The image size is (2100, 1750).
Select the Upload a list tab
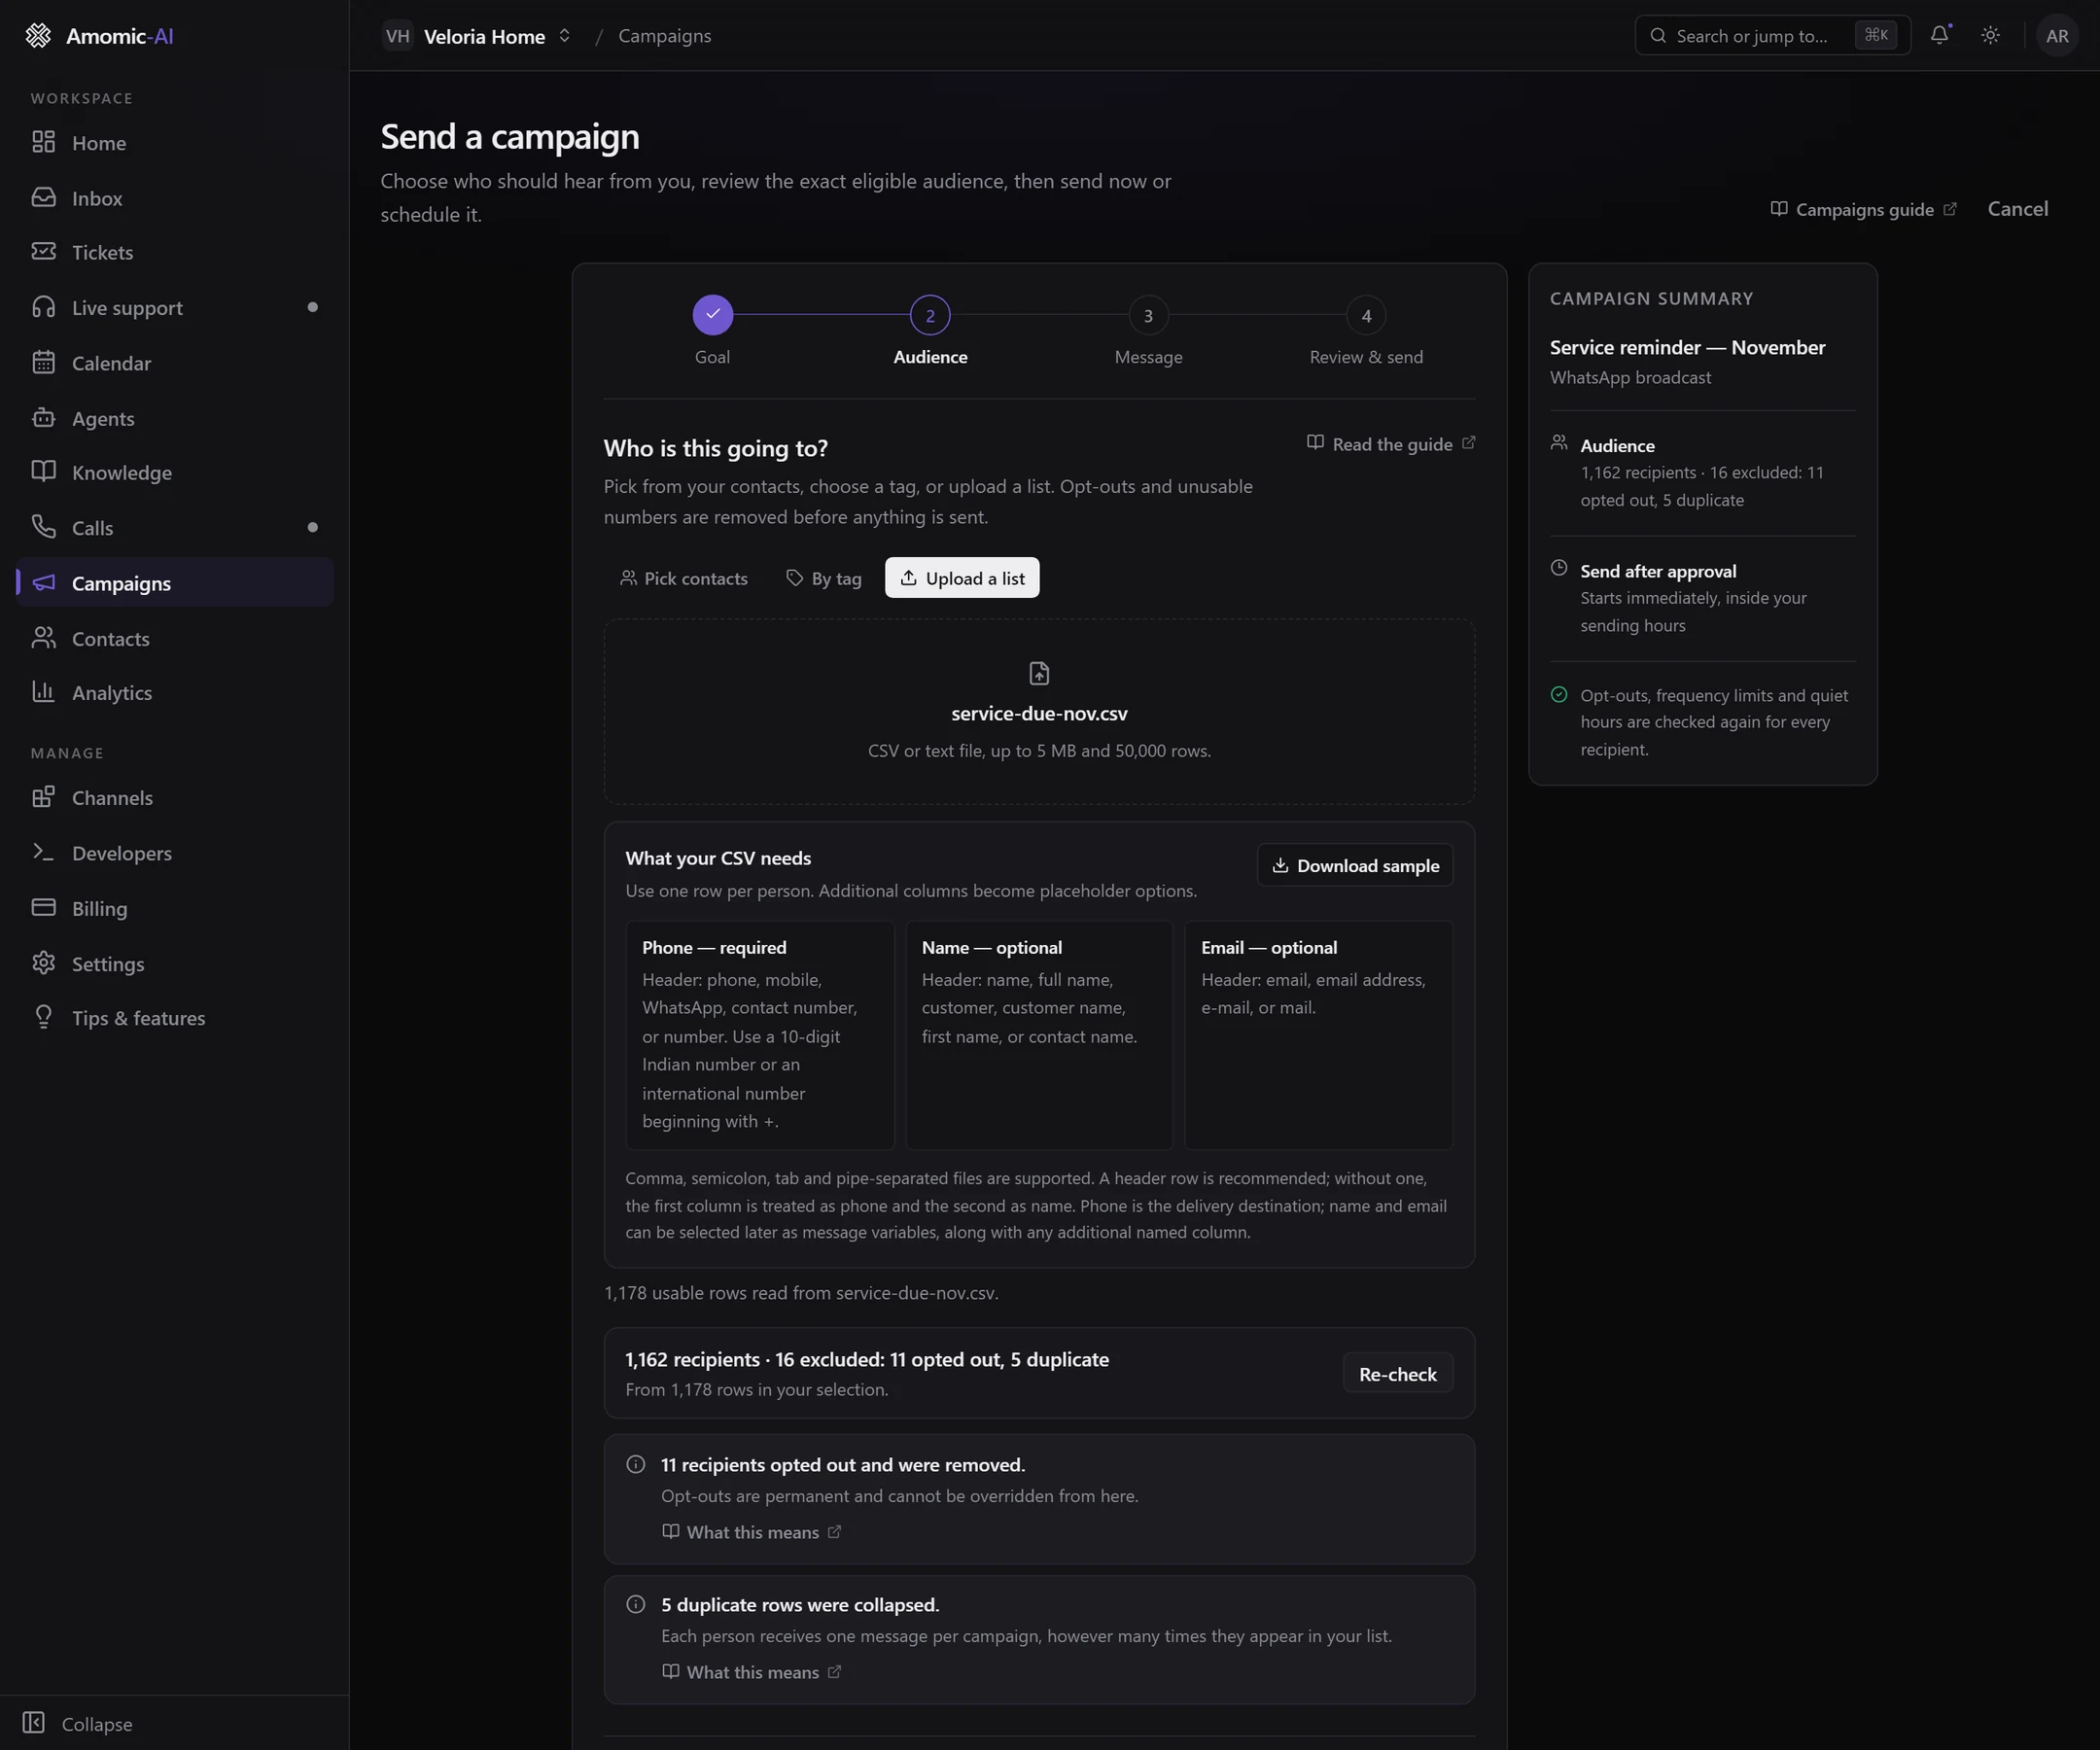point(962,578)
